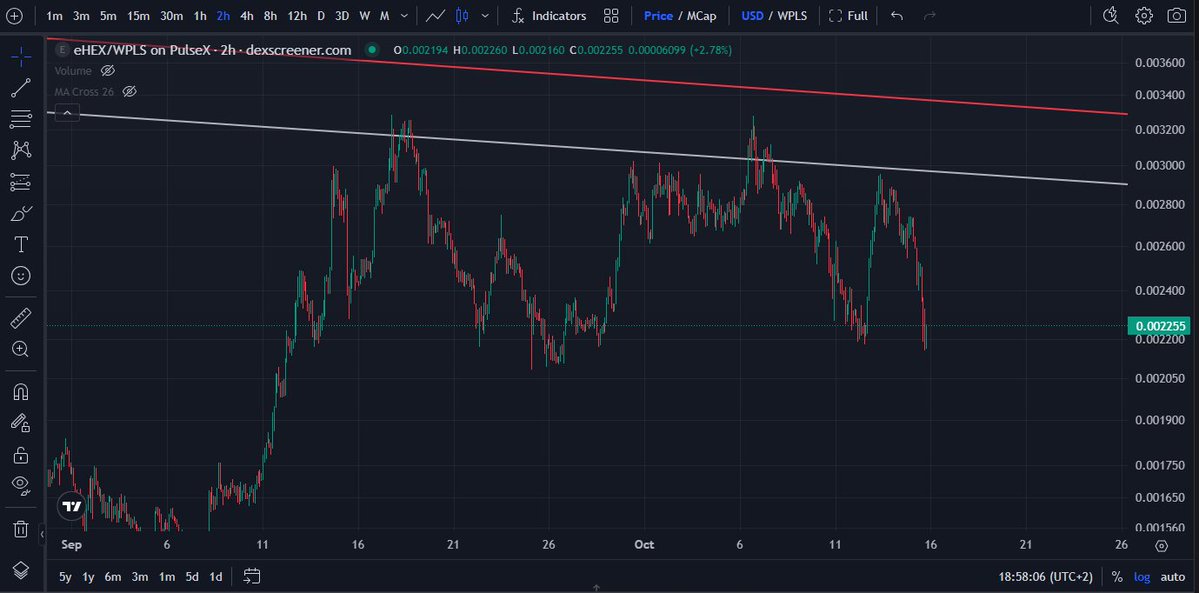Toggle MA Cross 26 indicator visibility
The image size is (1199, 593).
[129, 92]
